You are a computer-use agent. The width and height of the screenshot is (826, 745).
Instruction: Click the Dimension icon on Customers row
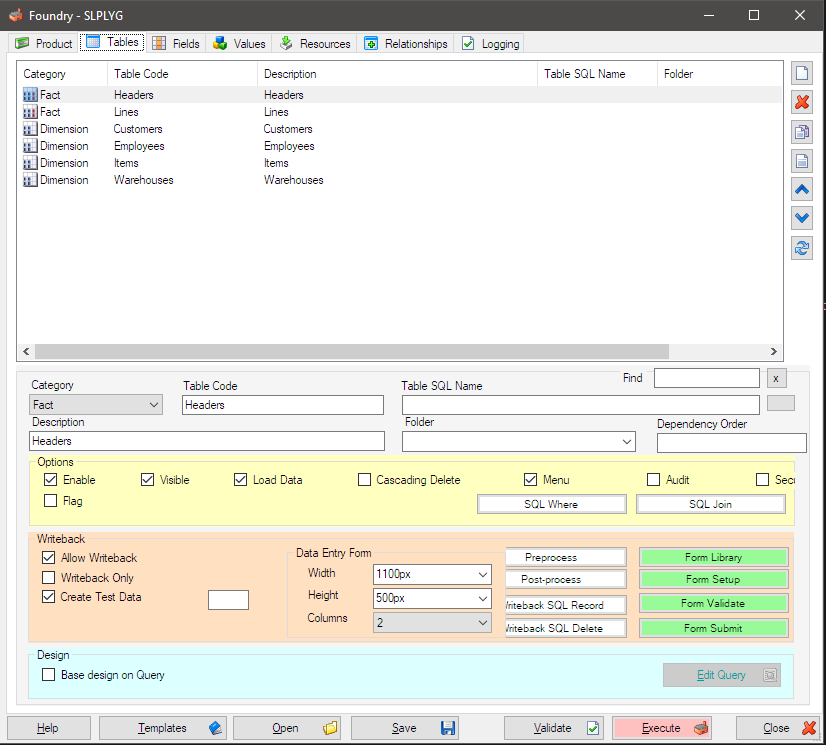point(30,129)
